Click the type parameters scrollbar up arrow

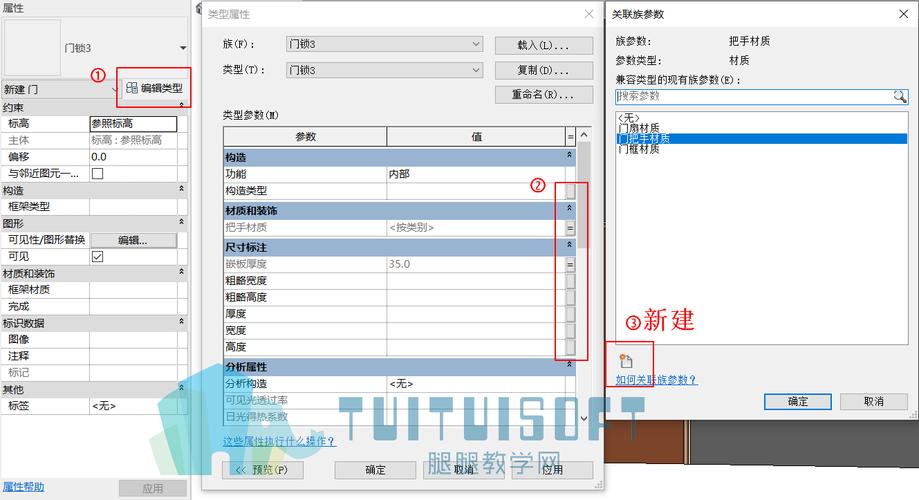[x=584, y=135]
